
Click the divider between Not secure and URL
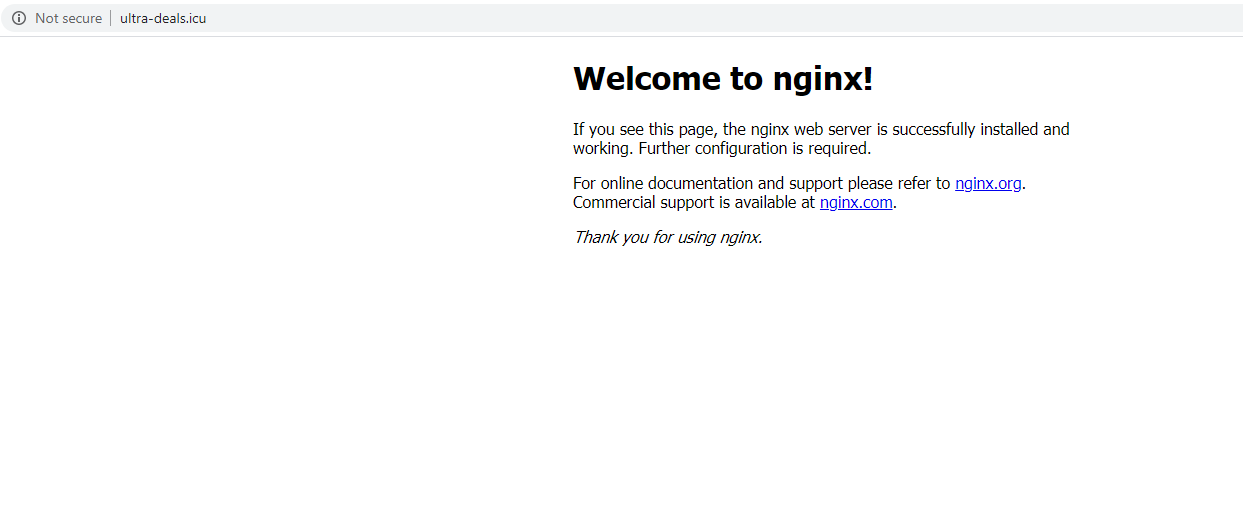(111, 18)
